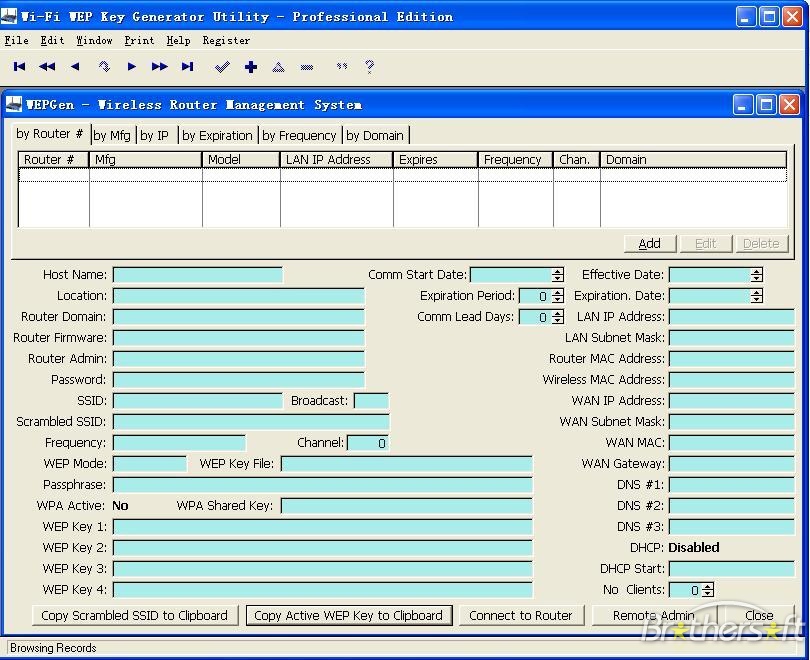Screen dimensions: 810x660
Task: Click the quotation marks toolbar icon
Action: (x=342, y=66)
